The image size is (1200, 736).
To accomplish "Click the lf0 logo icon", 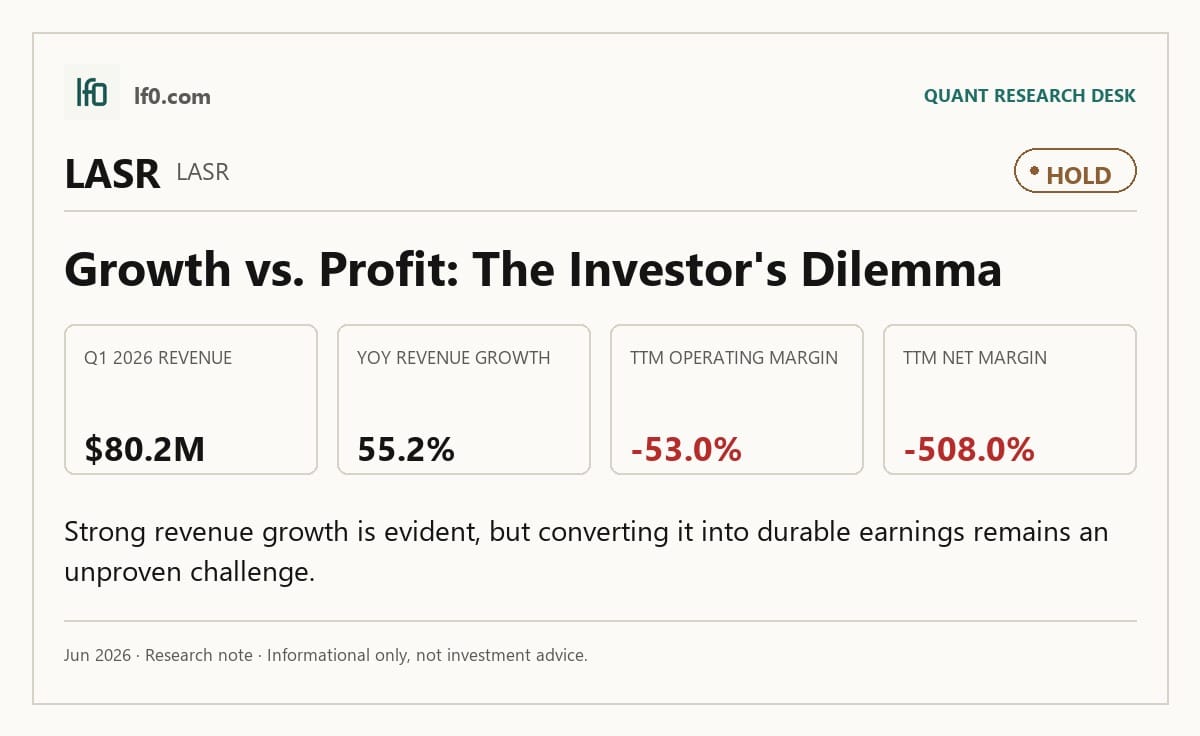I will [x=92, y=92].
